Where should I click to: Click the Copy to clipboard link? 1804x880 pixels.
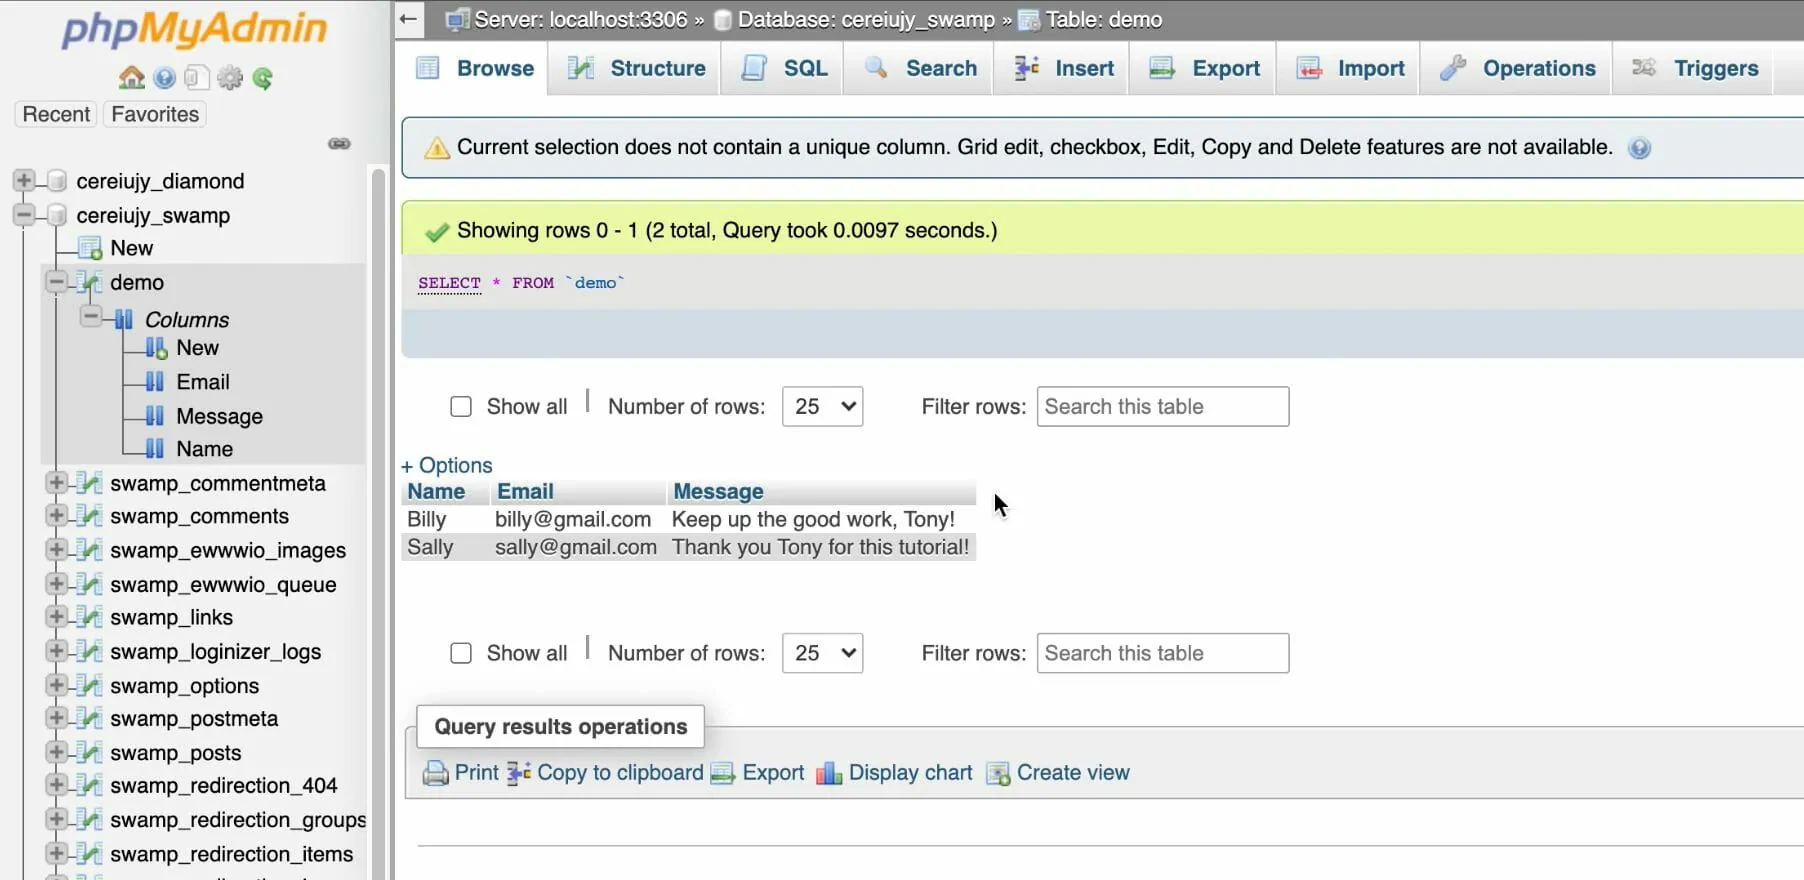619,773
